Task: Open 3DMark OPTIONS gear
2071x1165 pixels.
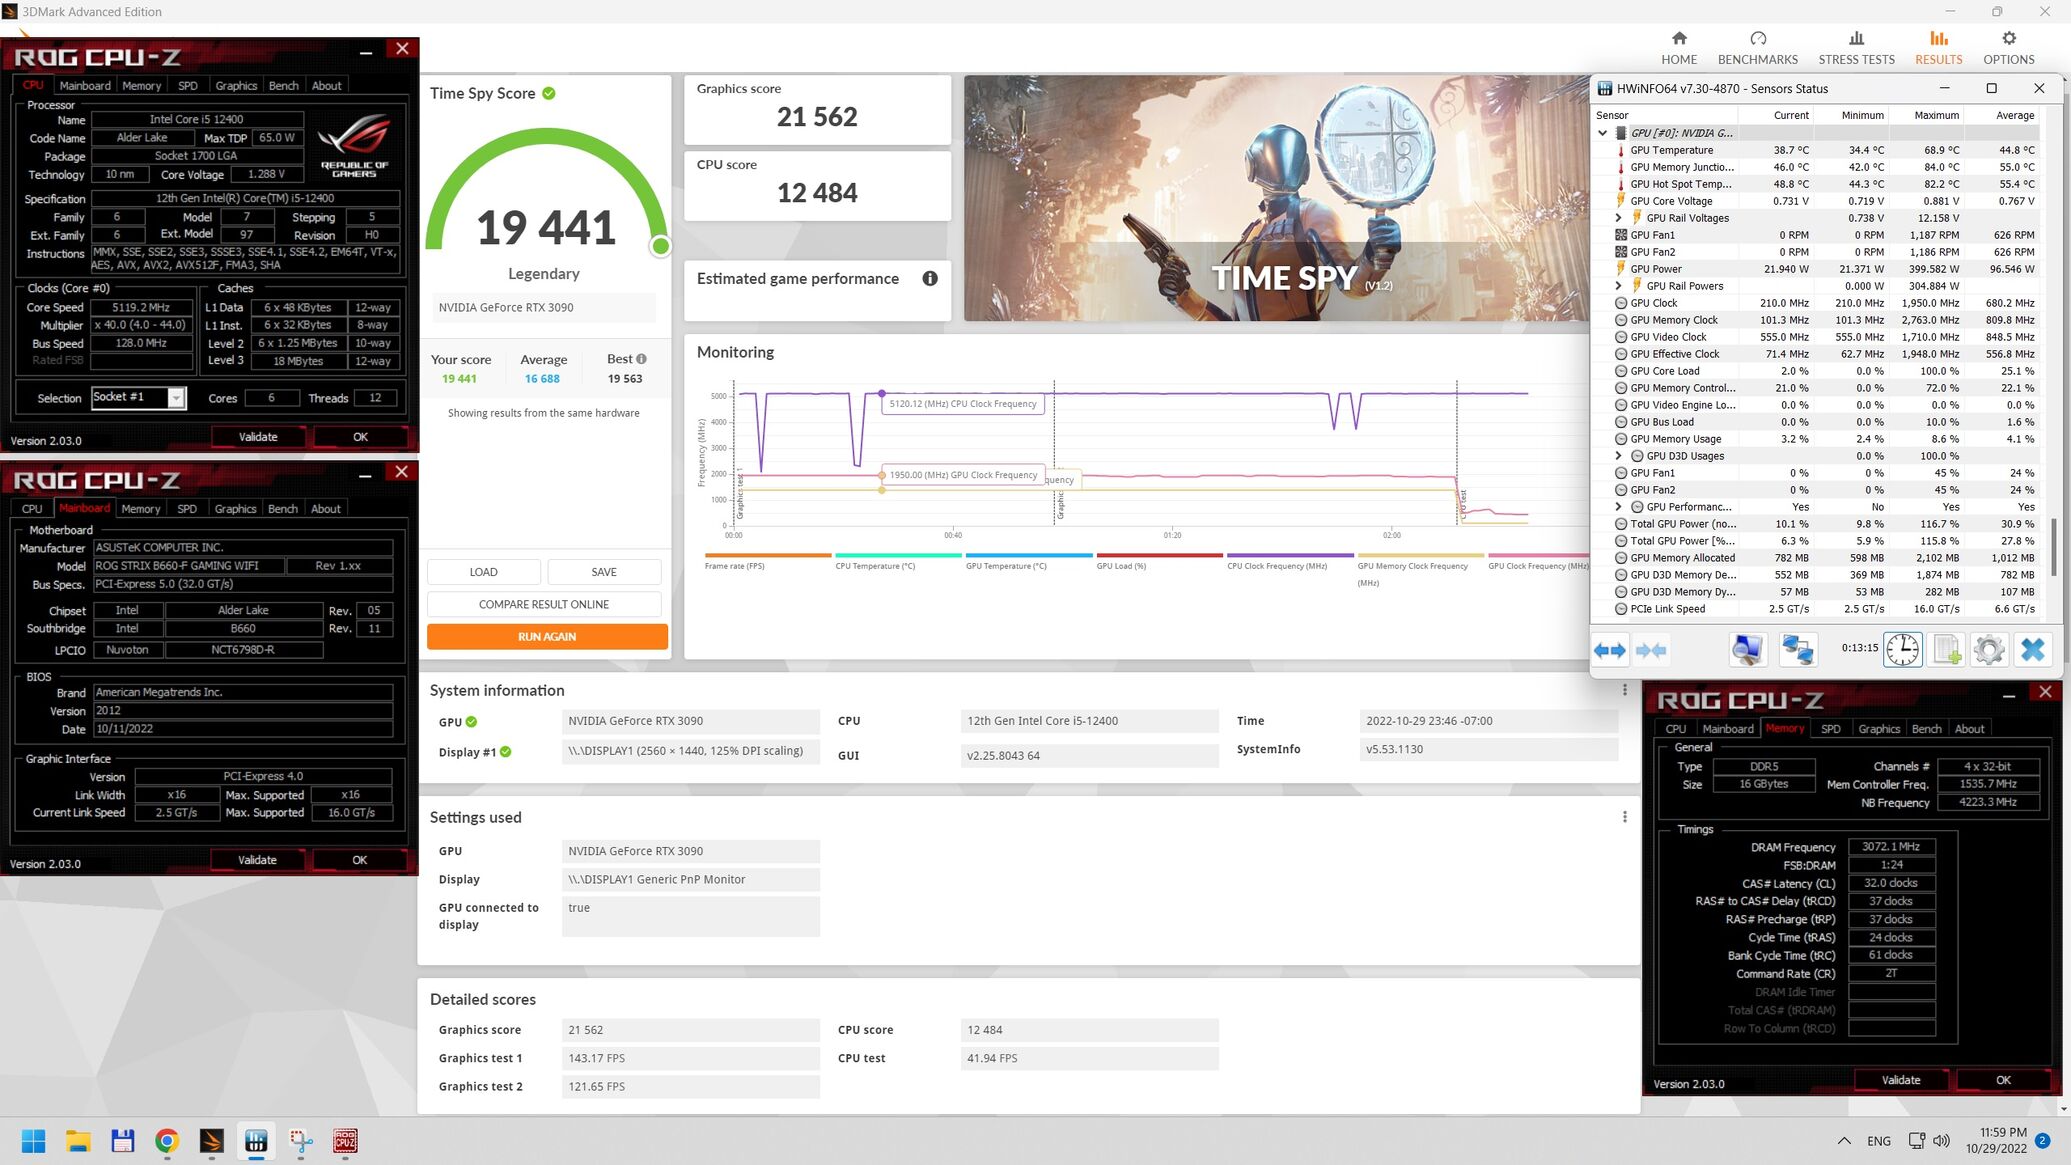Action: pos(2008,47)
